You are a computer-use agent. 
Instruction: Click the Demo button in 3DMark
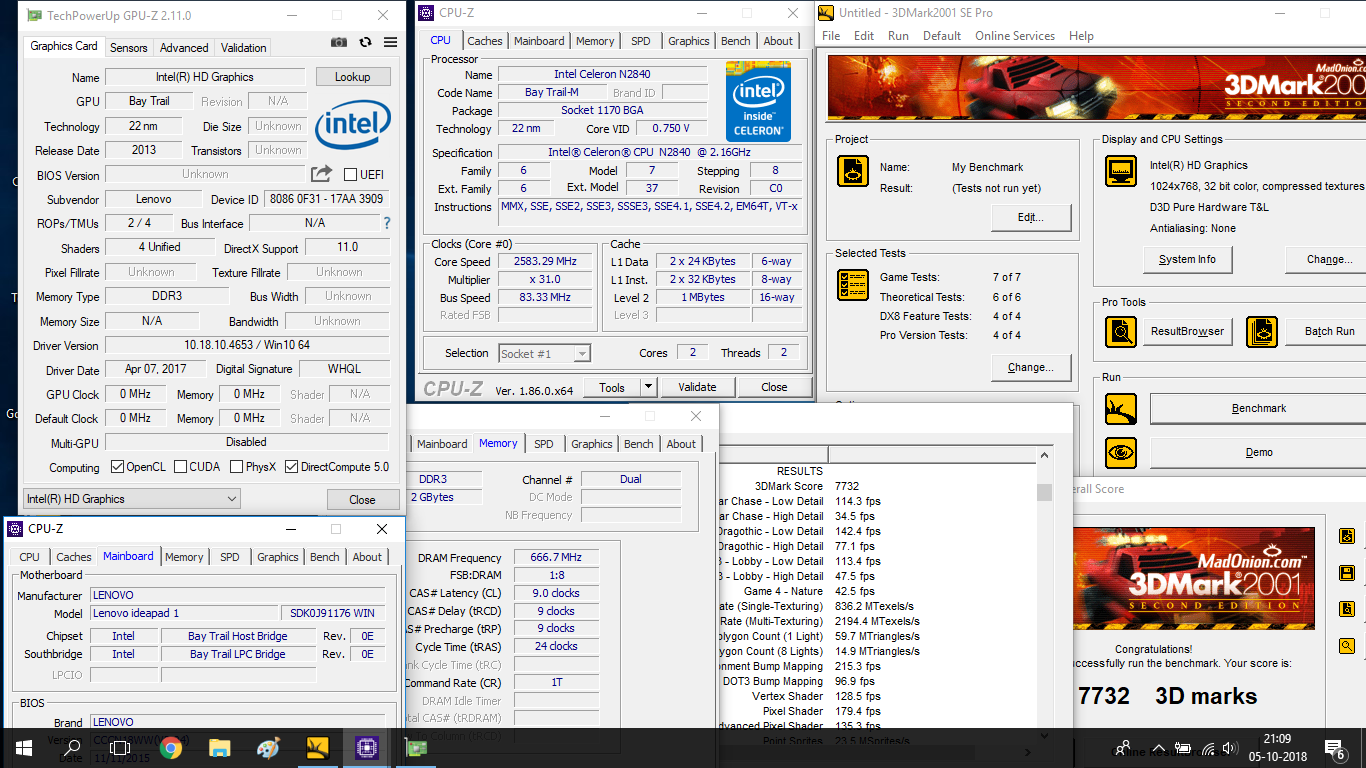point(1258,452)
